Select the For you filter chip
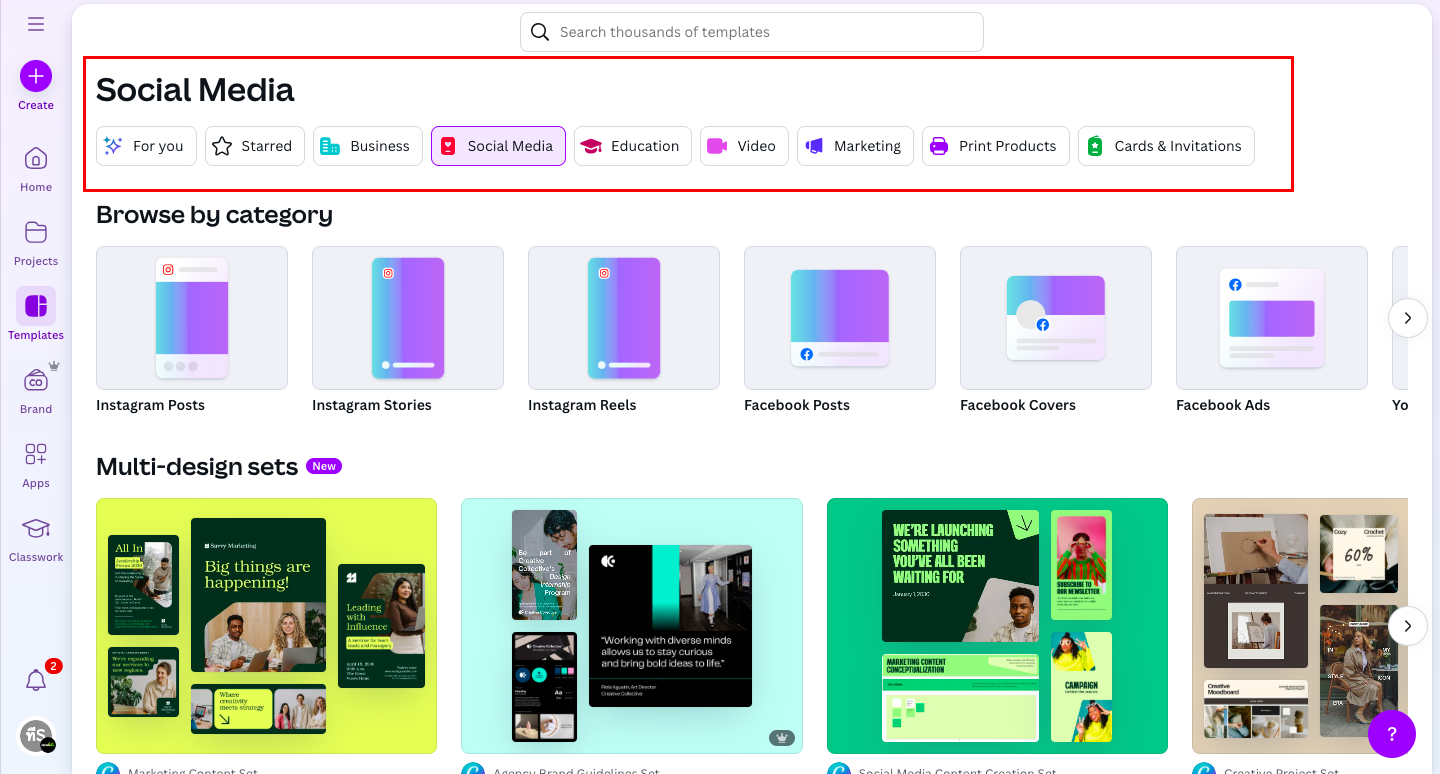1440x774 pixels. click(x=146, y=146)
